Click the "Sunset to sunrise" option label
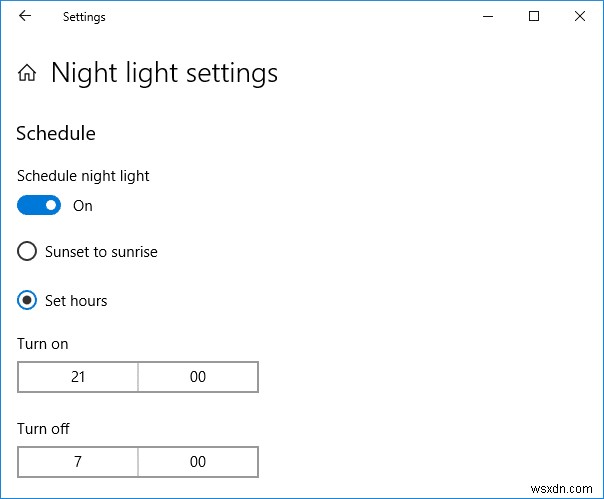The height and width of the screenshot is (499, 604). 101,252
